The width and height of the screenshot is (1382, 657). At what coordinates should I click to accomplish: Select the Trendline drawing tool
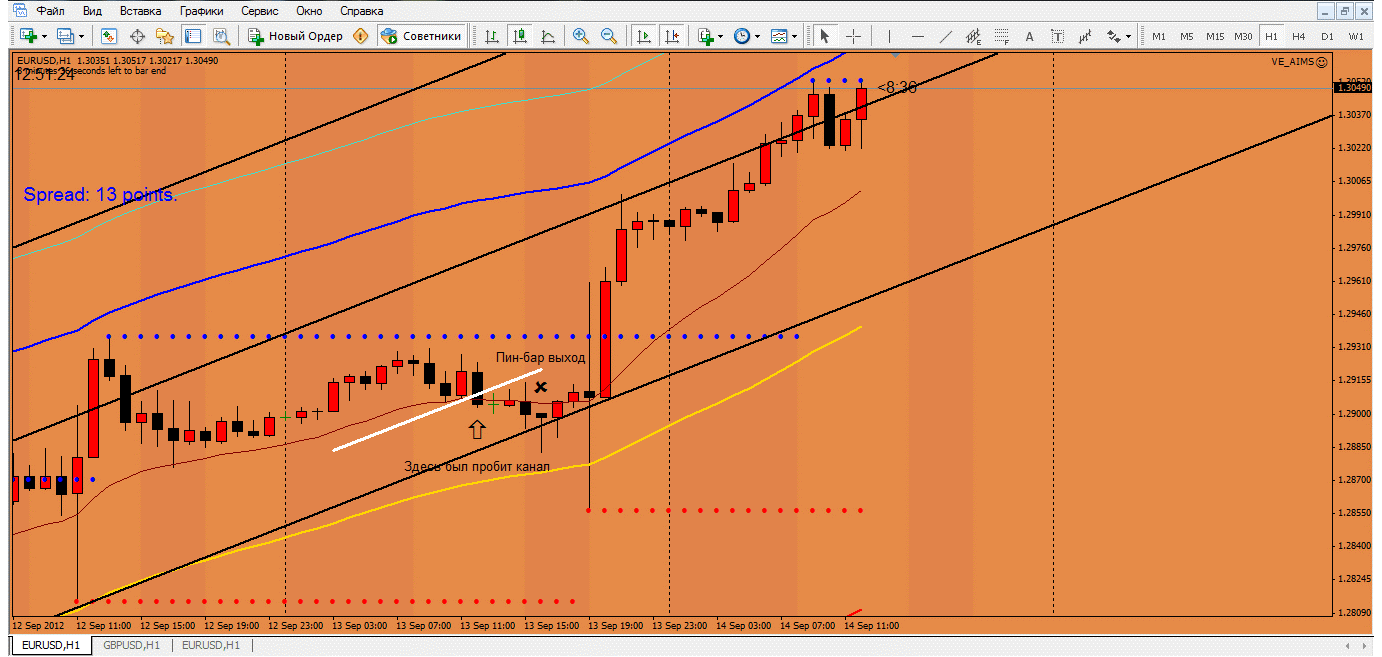945,36
